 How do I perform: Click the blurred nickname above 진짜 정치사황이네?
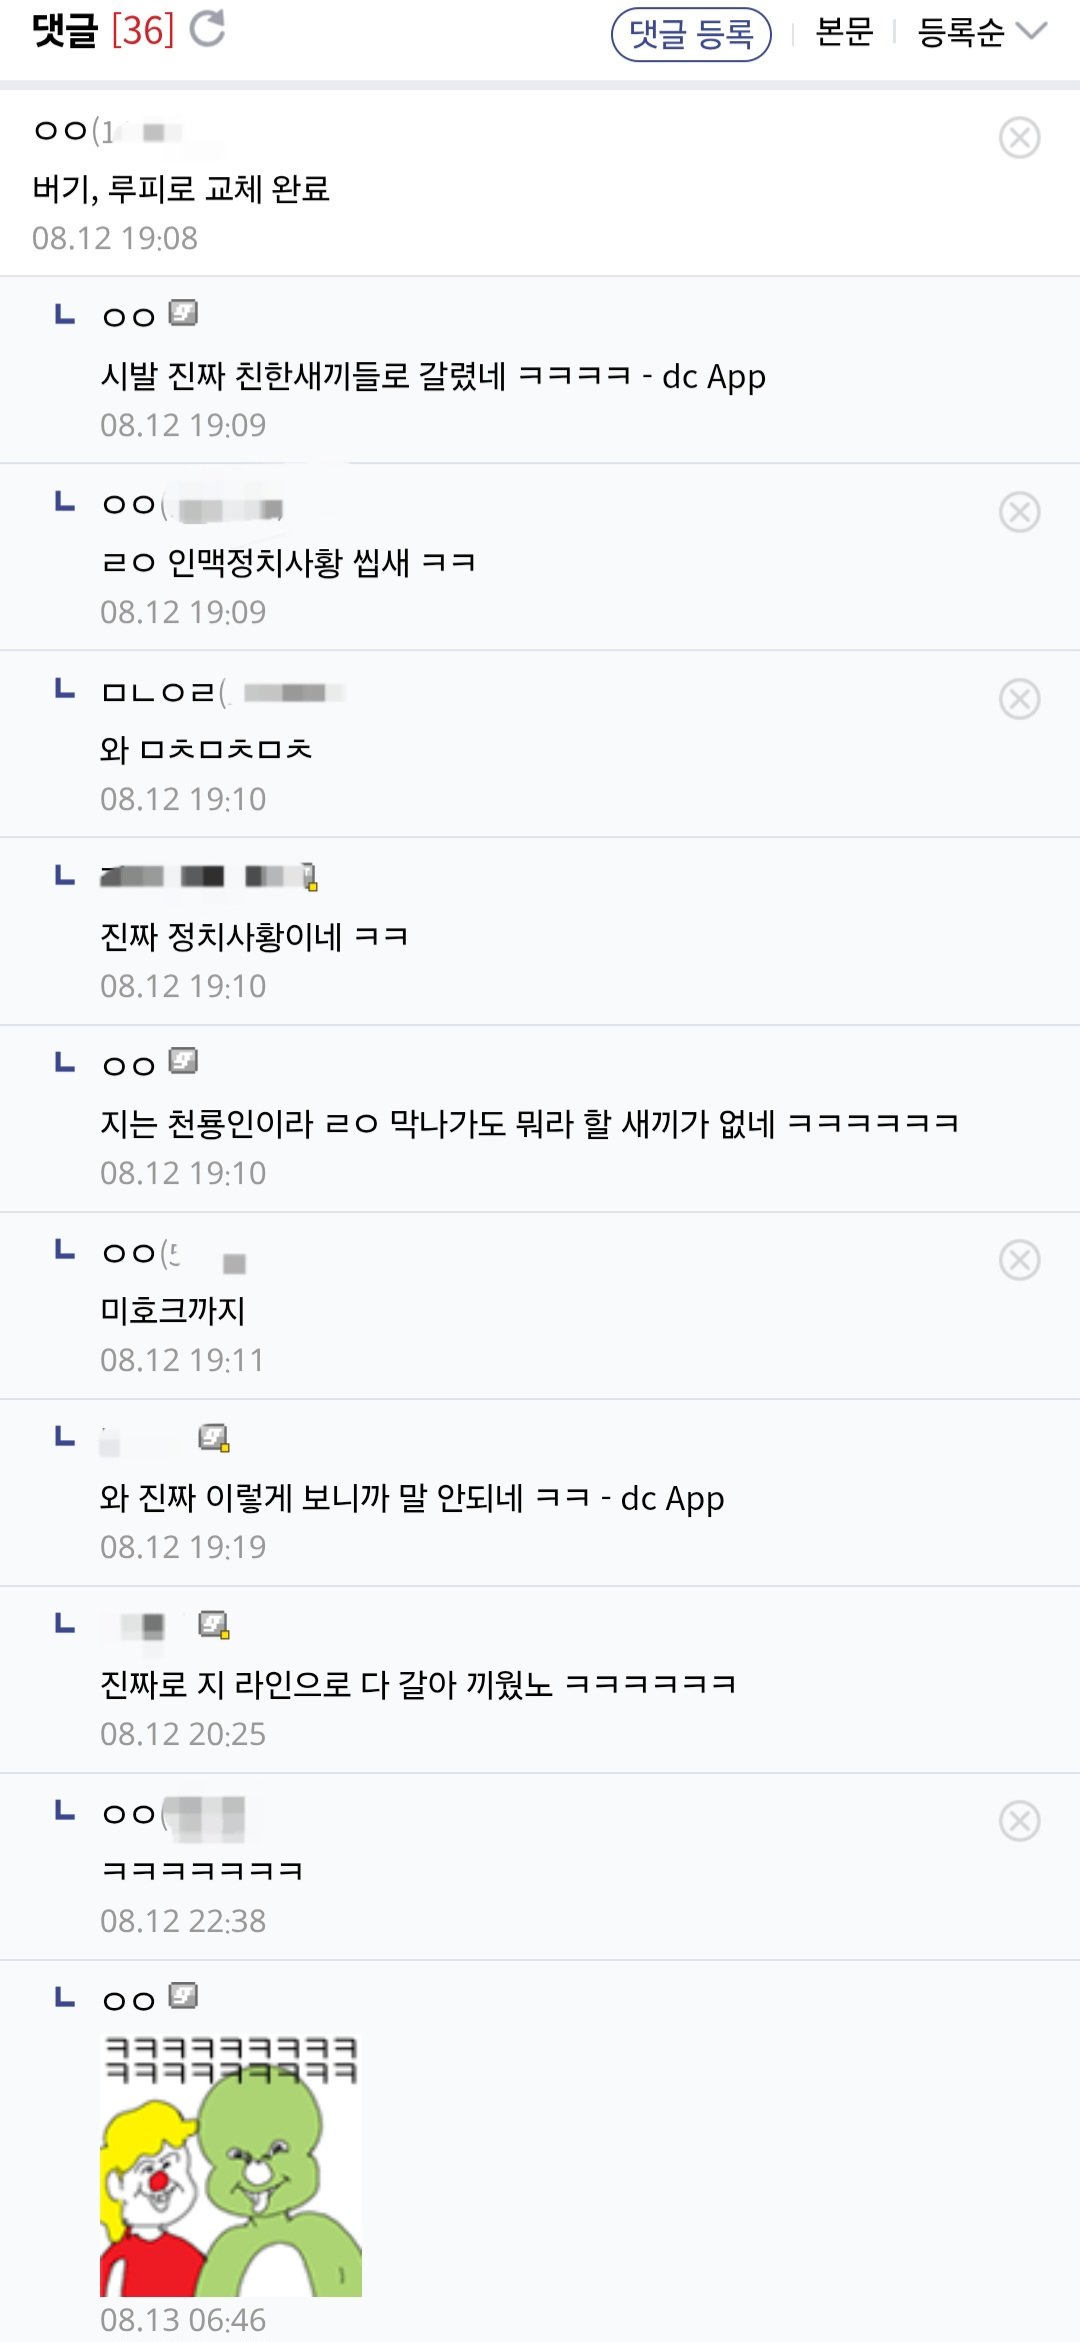click(x=203, y=877)
